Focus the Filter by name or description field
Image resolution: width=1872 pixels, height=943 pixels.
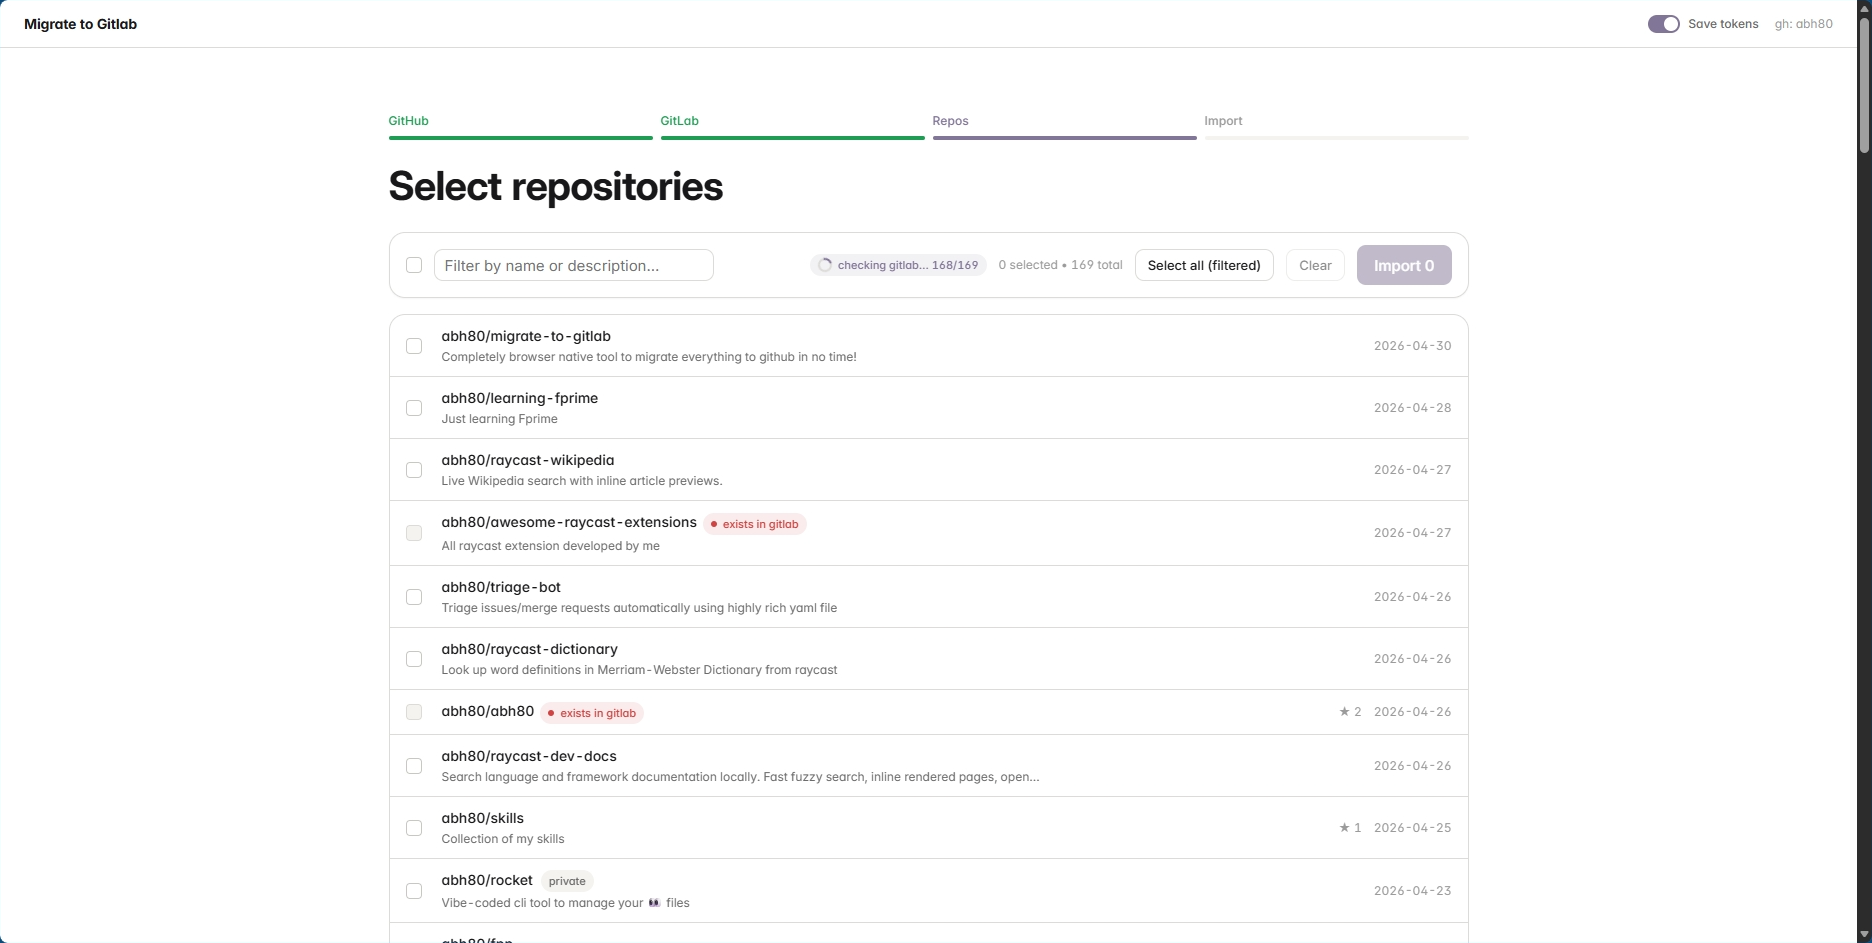[x=573, y=265]
